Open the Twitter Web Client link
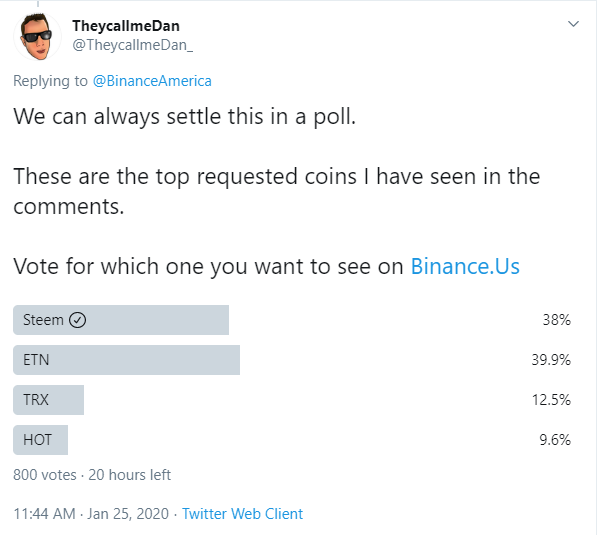The width and height of the screenshot is (597, 535). click(x=242, y=514)
